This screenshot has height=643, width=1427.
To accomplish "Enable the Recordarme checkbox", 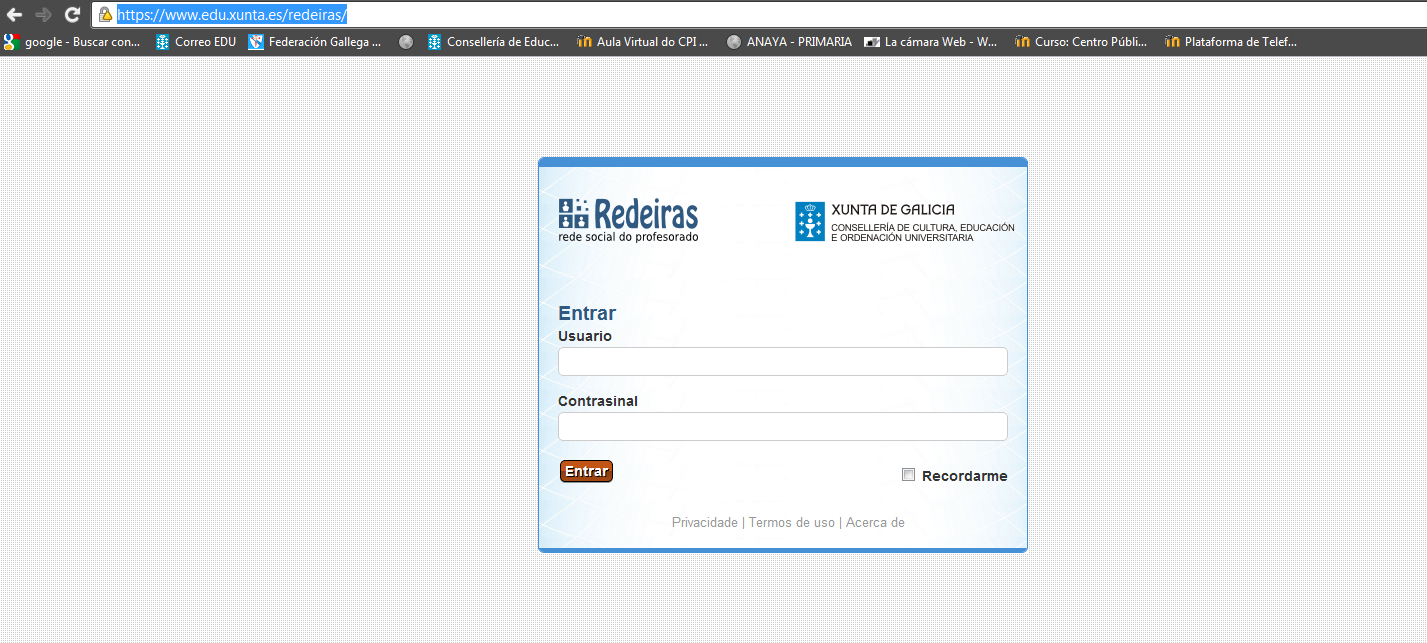I will click(908, 475).
